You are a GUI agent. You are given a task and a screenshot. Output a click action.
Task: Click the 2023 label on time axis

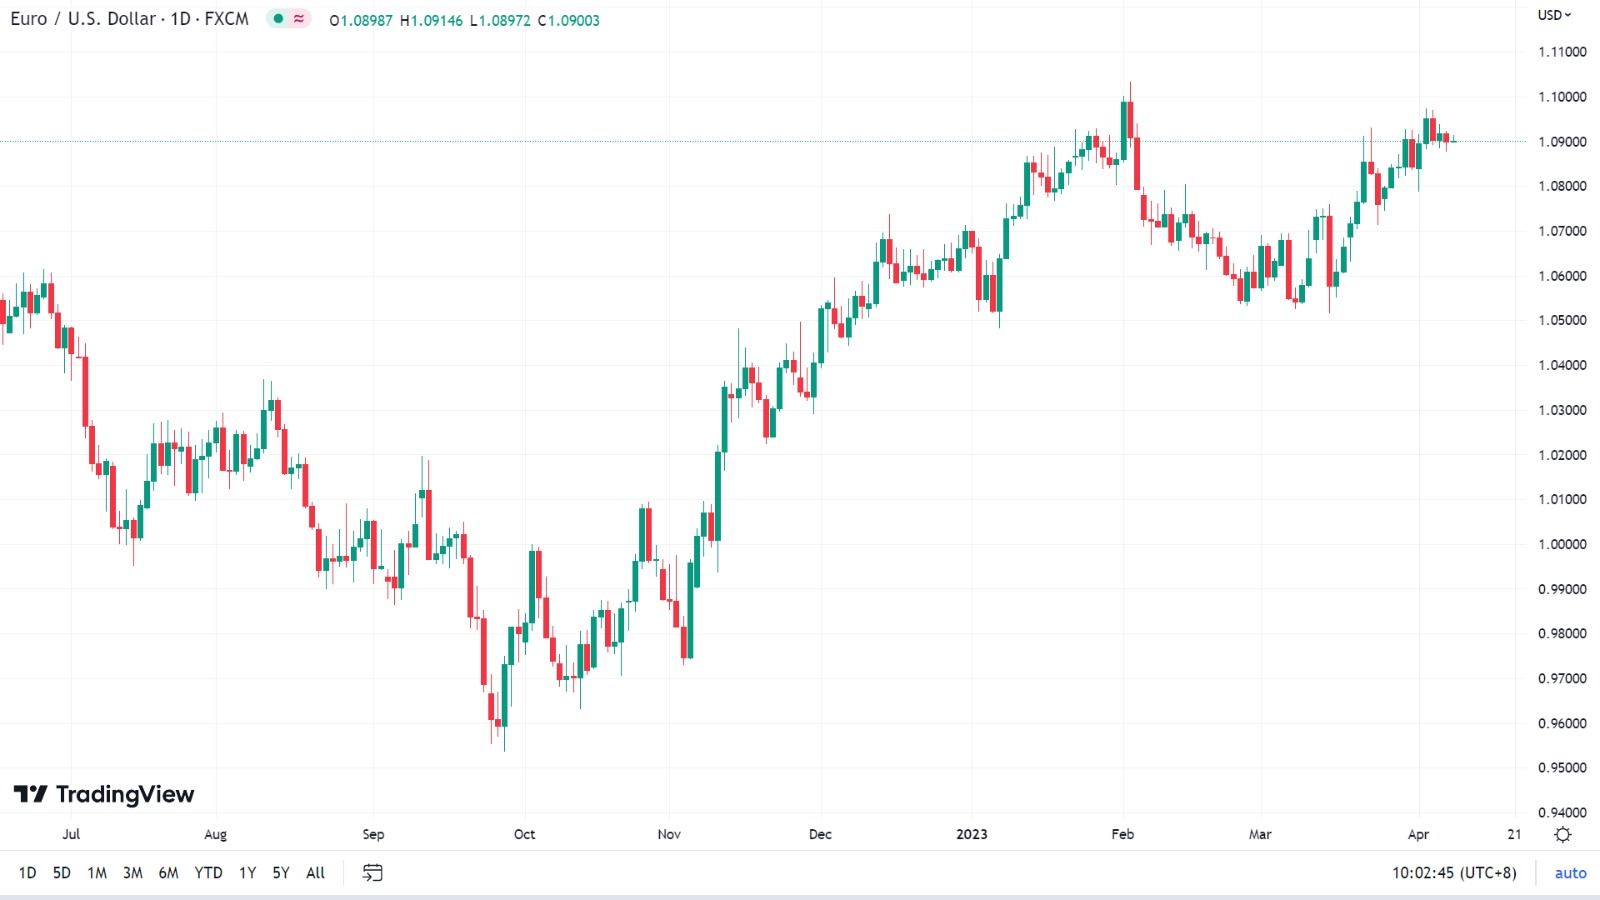click(x=972, y=834)
